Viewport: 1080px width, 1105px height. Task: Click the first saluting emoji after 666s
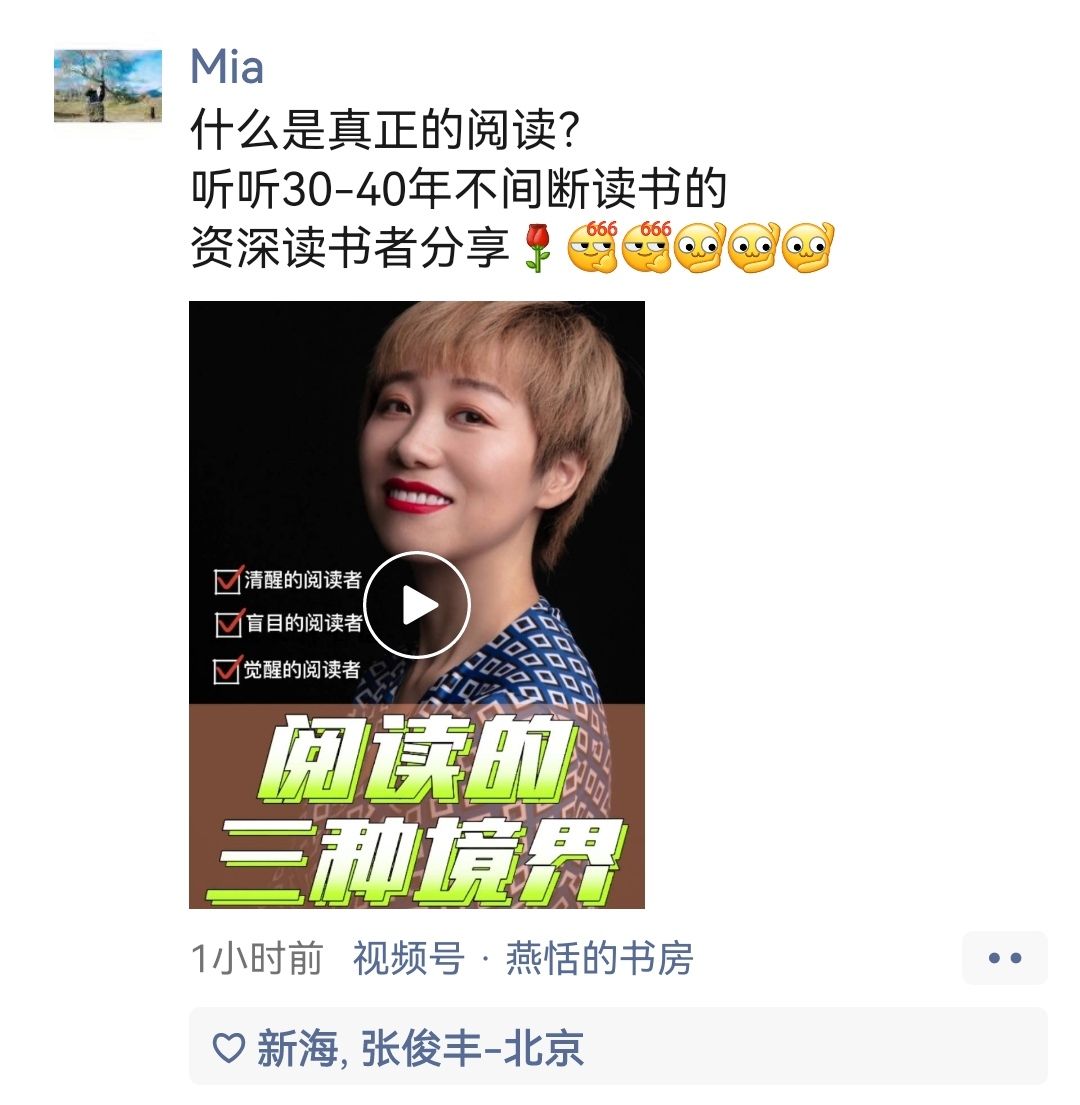point(700,247)
